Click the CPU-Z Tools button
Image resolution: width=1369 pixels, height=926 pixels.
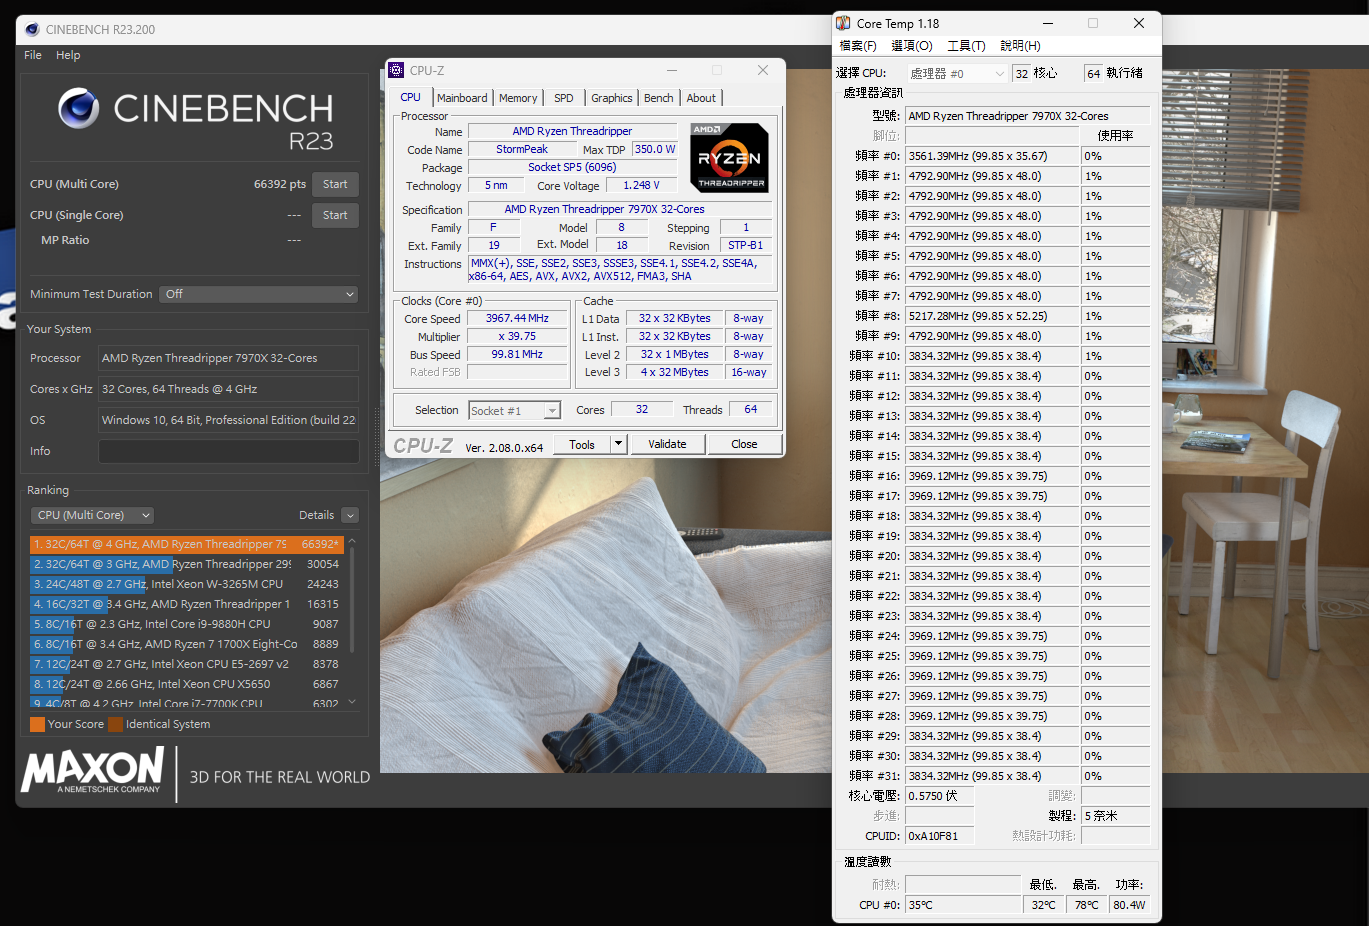pos(582,444)
